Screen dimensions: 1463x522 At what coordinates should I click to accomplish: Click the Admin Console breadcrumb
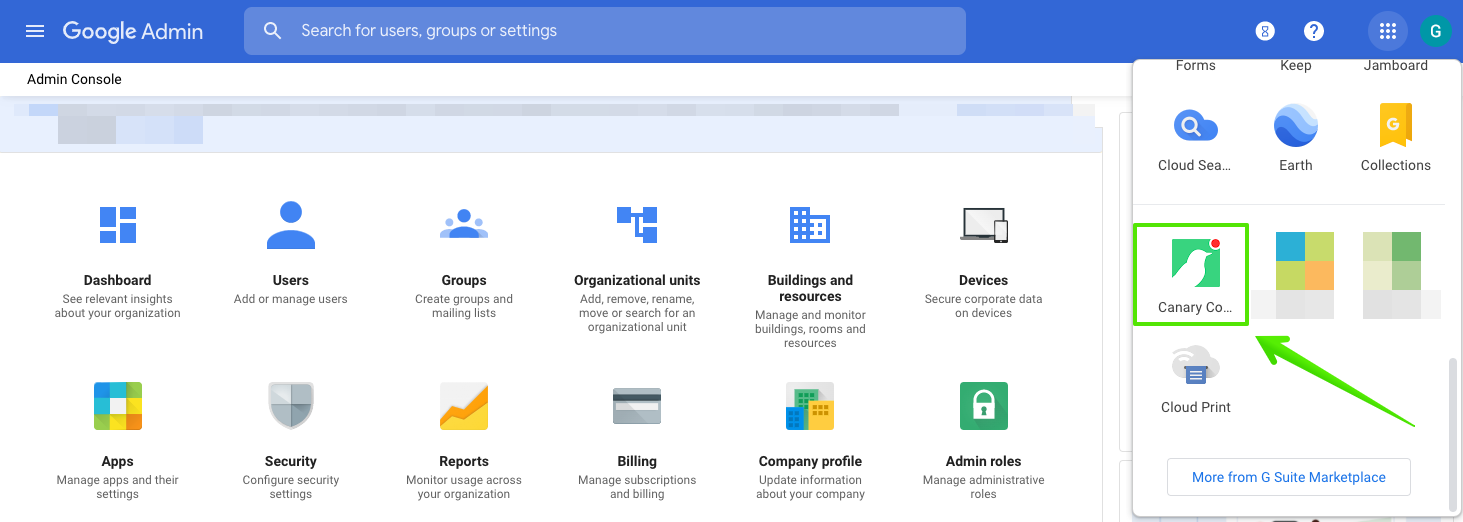[74, 79]
